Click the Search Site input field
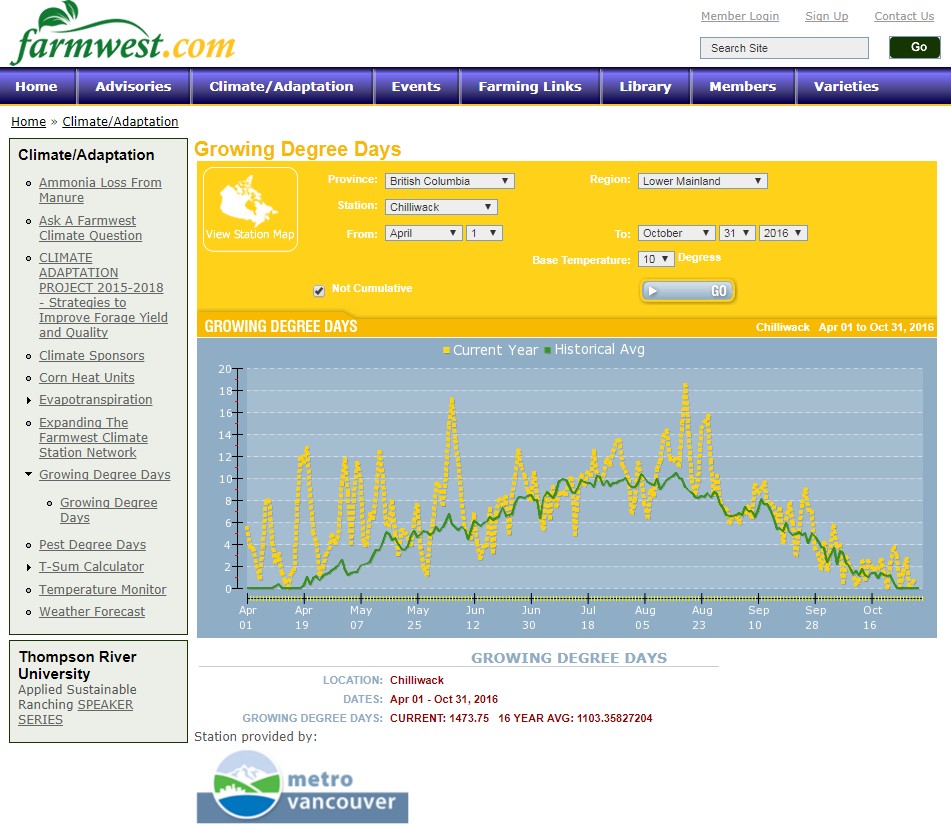This screenshot has height=830, width=951. tap(783, 48)
